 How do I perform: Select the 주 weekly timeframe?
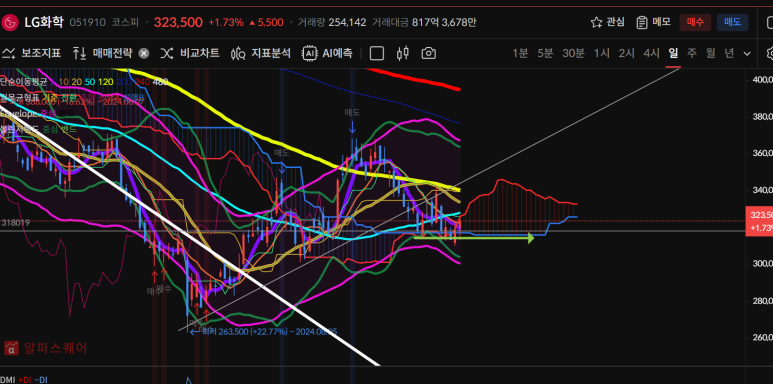pos(692,53)
